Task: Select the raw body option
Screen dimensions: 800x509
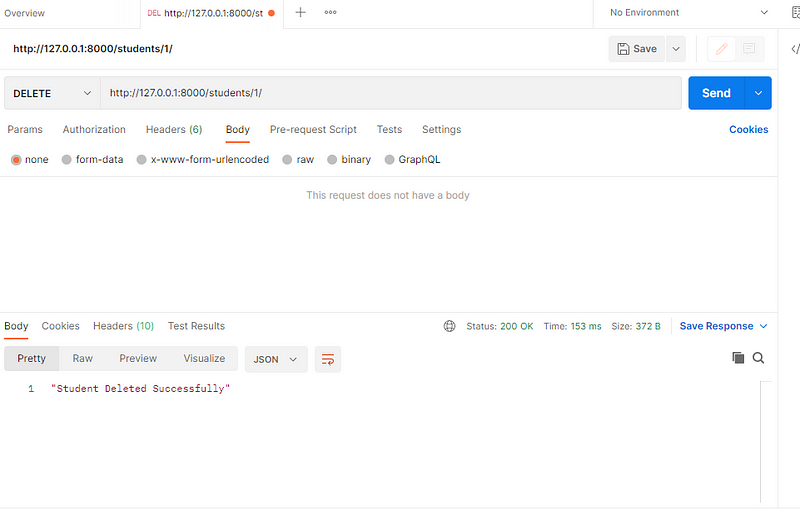Action: 298,160
